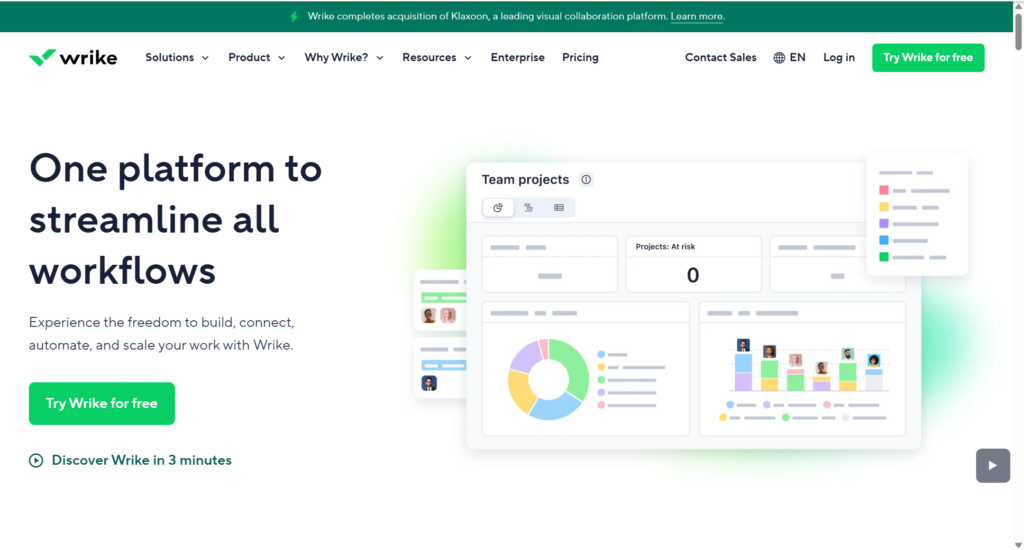Click the play icon beside Discover Wrike
The width and height of the screenshot is (1024, 550).
pos(36,461)
